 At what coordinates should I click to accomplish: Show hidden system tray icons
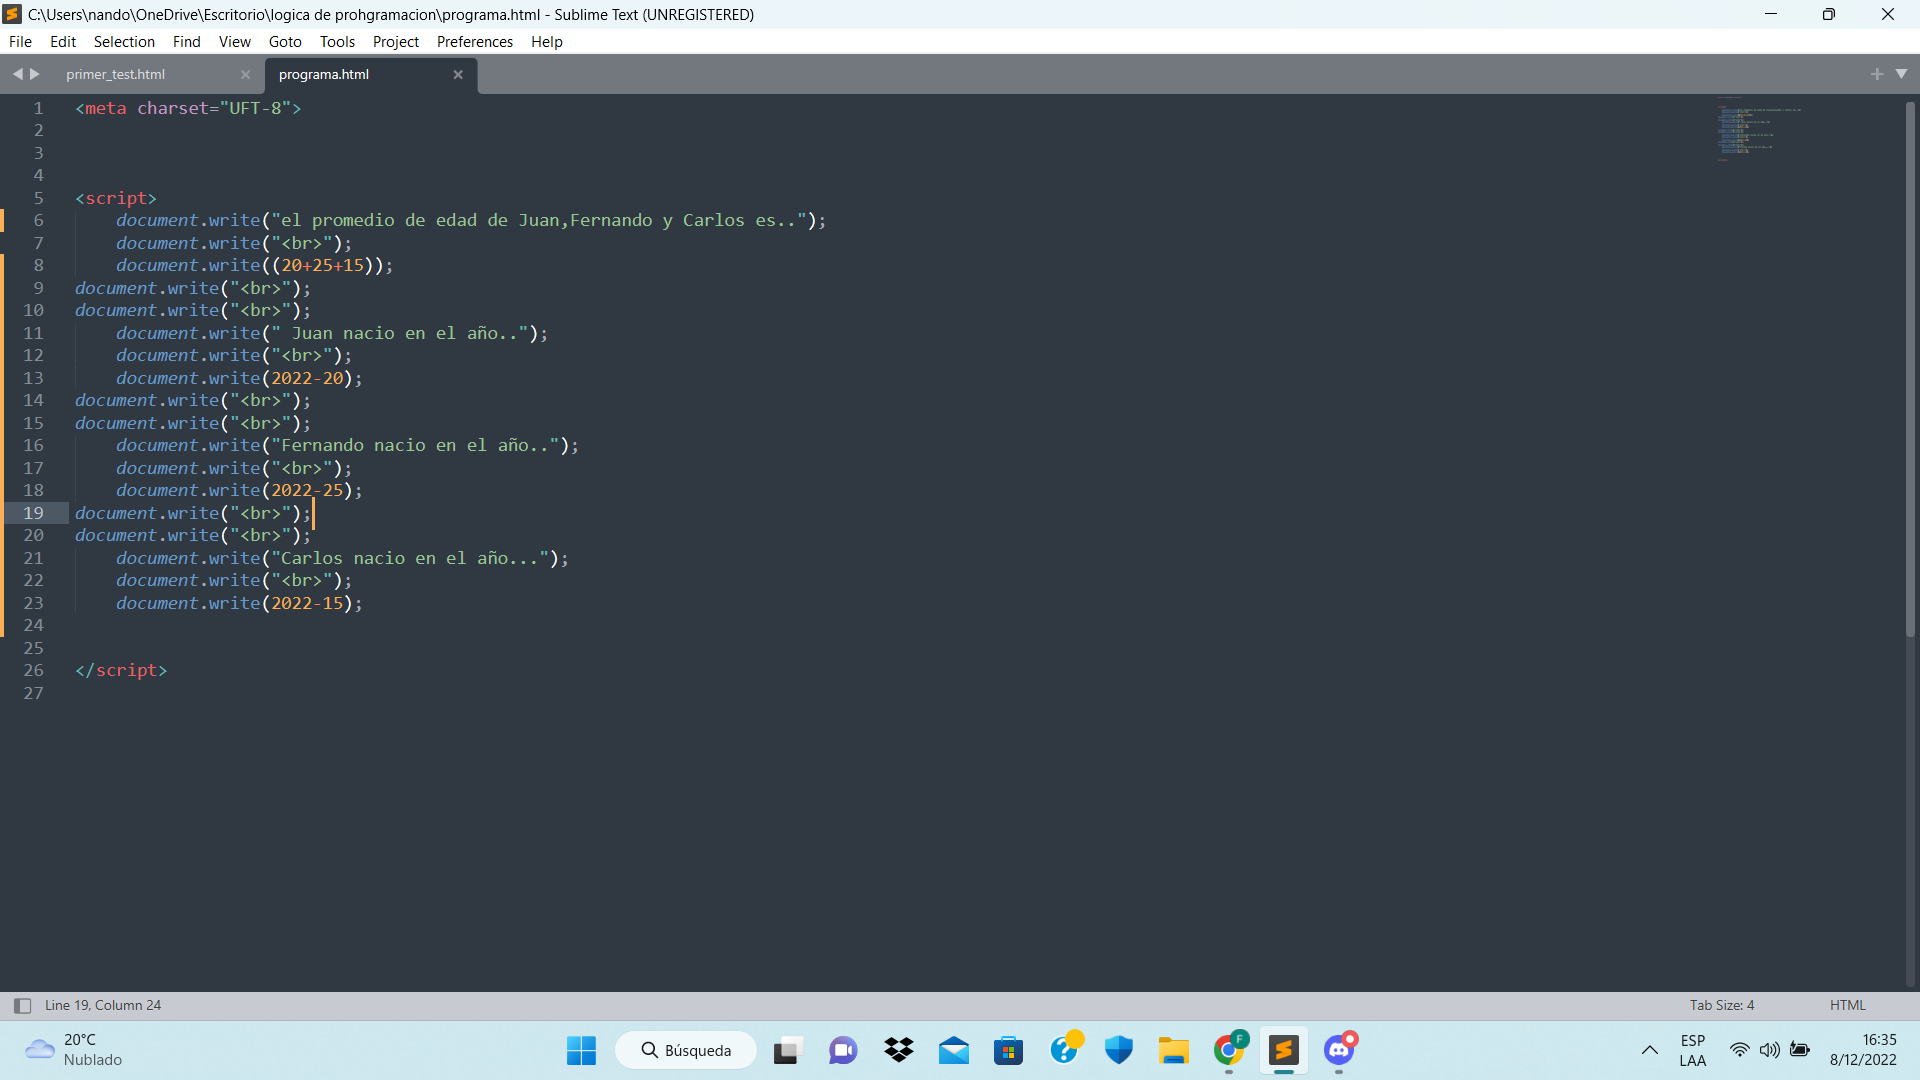point(1650,1050)
